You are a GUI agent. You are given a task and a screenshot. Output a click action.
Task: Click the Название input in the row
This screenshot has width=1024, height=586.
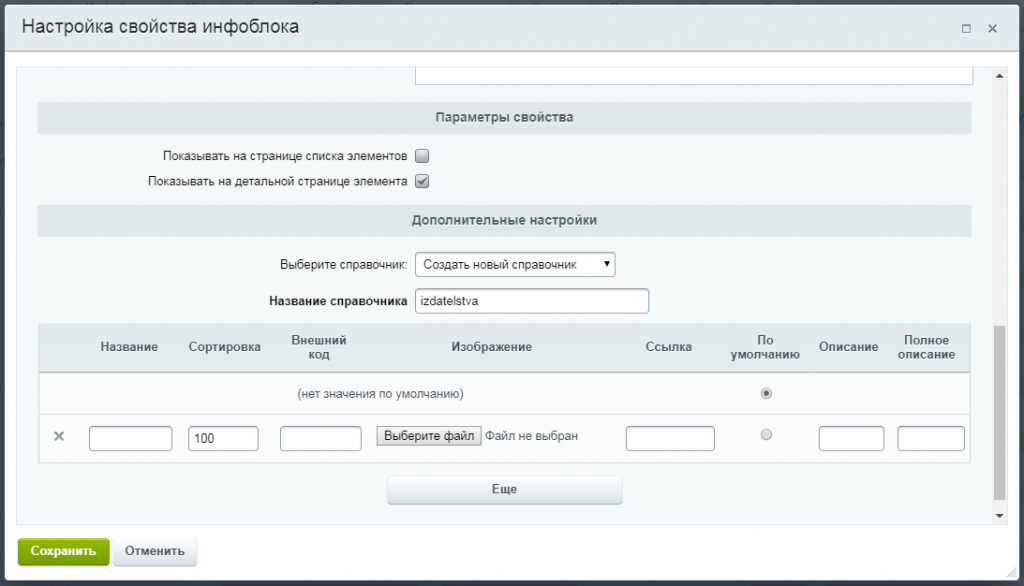tap(131, 438)
